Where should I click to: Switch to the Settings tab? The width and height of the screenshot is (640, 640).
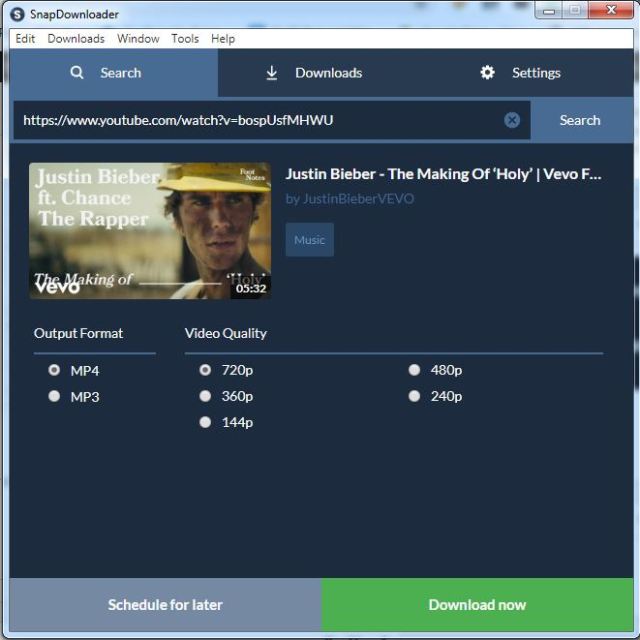click(x=529, y=73)
